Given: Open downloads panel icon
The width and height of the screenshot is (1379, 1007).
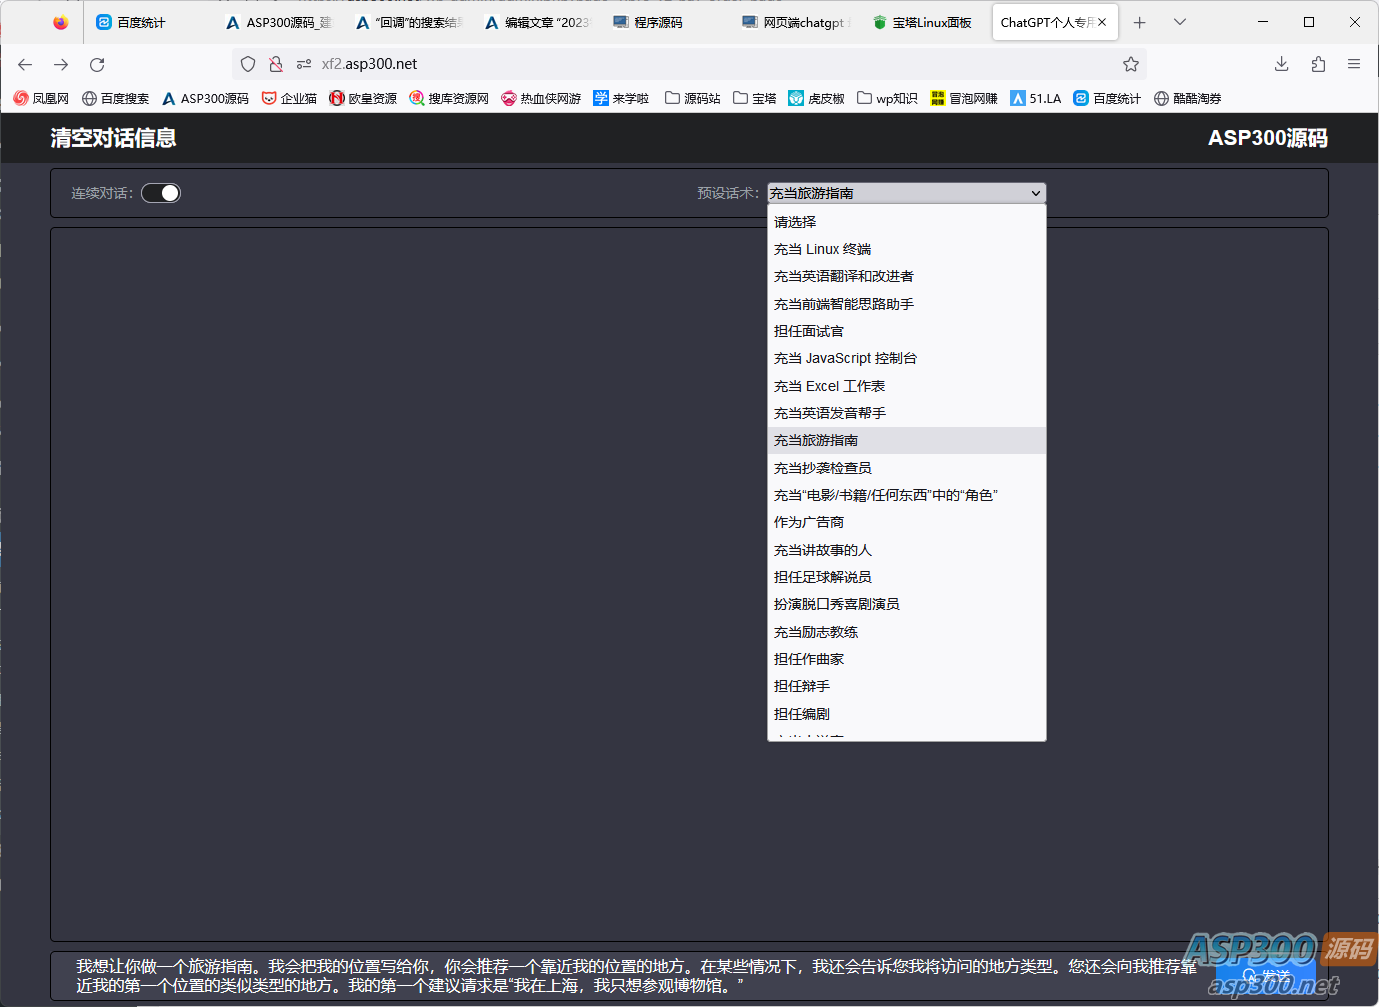Looking at the screenshot, I should tap(1282, 64).
